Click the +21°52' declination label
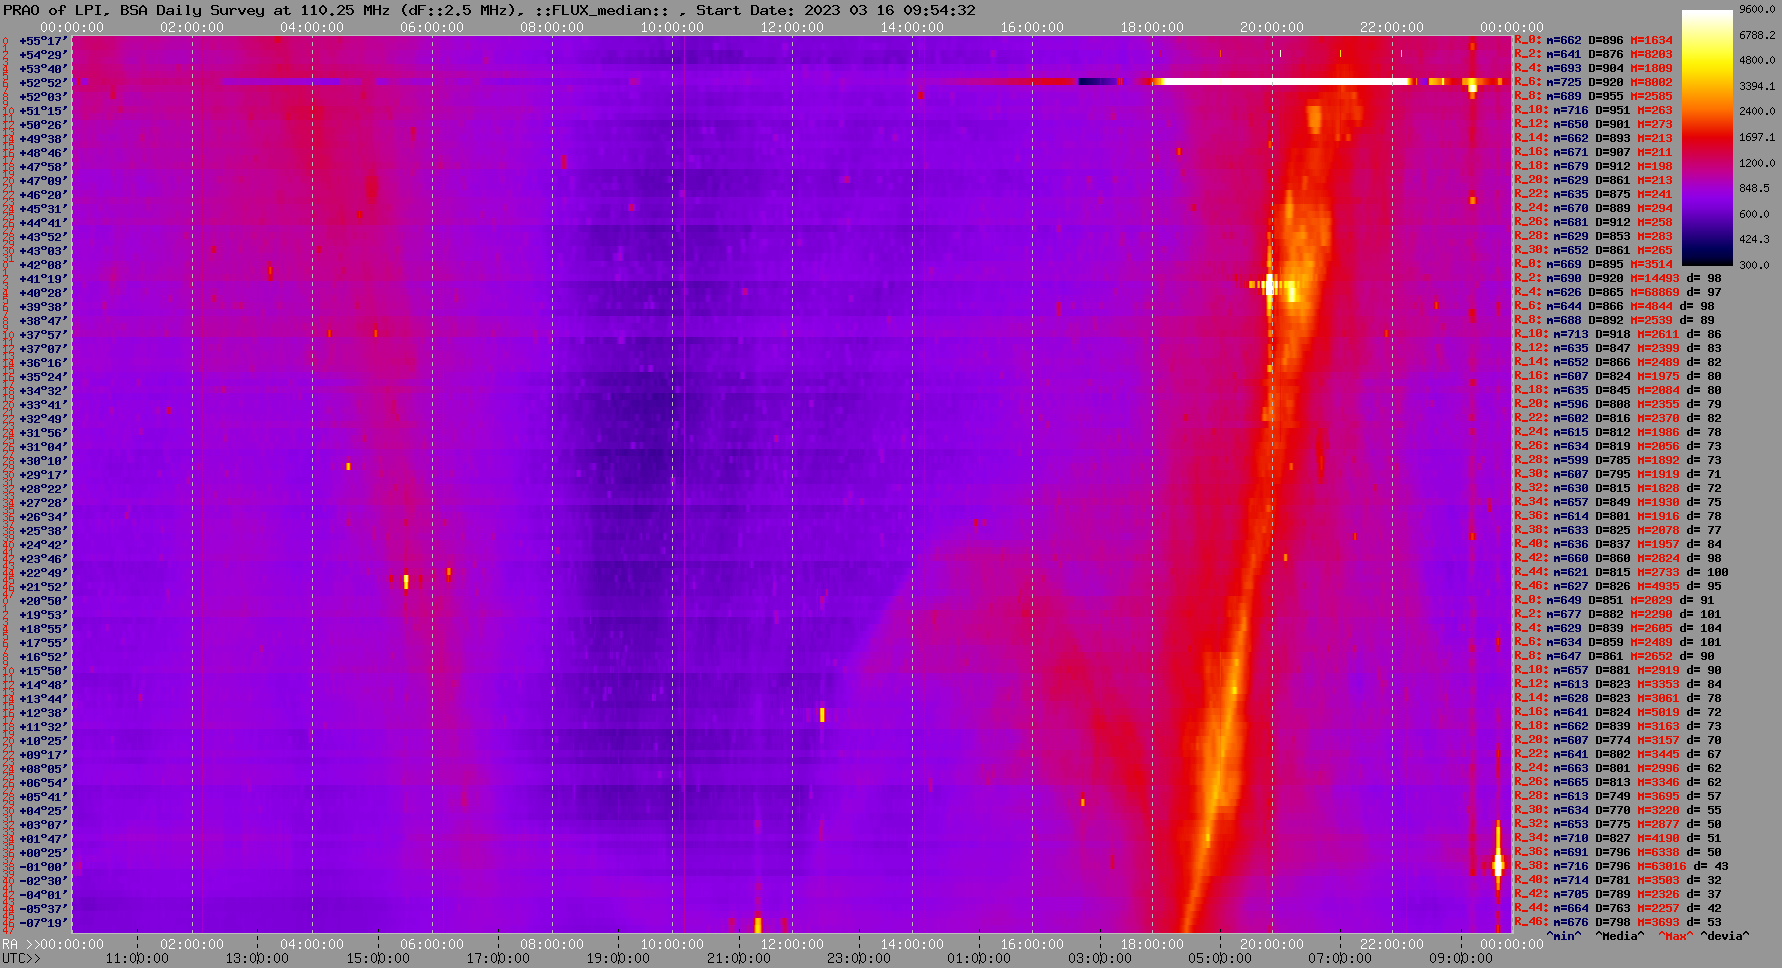The image size is (1782, 968). pos(43,586)
